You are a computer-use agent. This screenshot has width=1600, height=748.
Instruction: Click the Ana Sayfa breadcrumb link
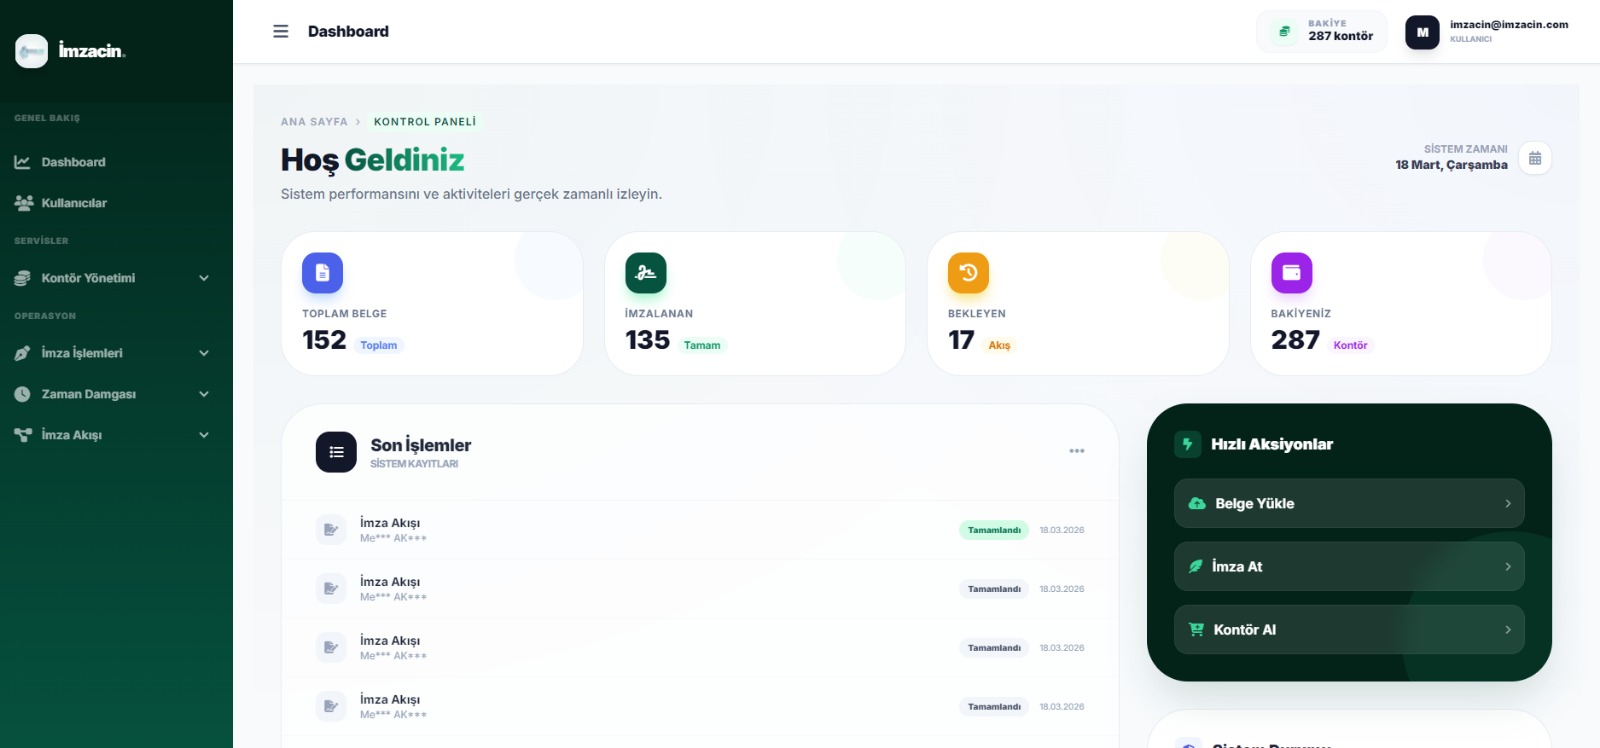tap(314, 122)
